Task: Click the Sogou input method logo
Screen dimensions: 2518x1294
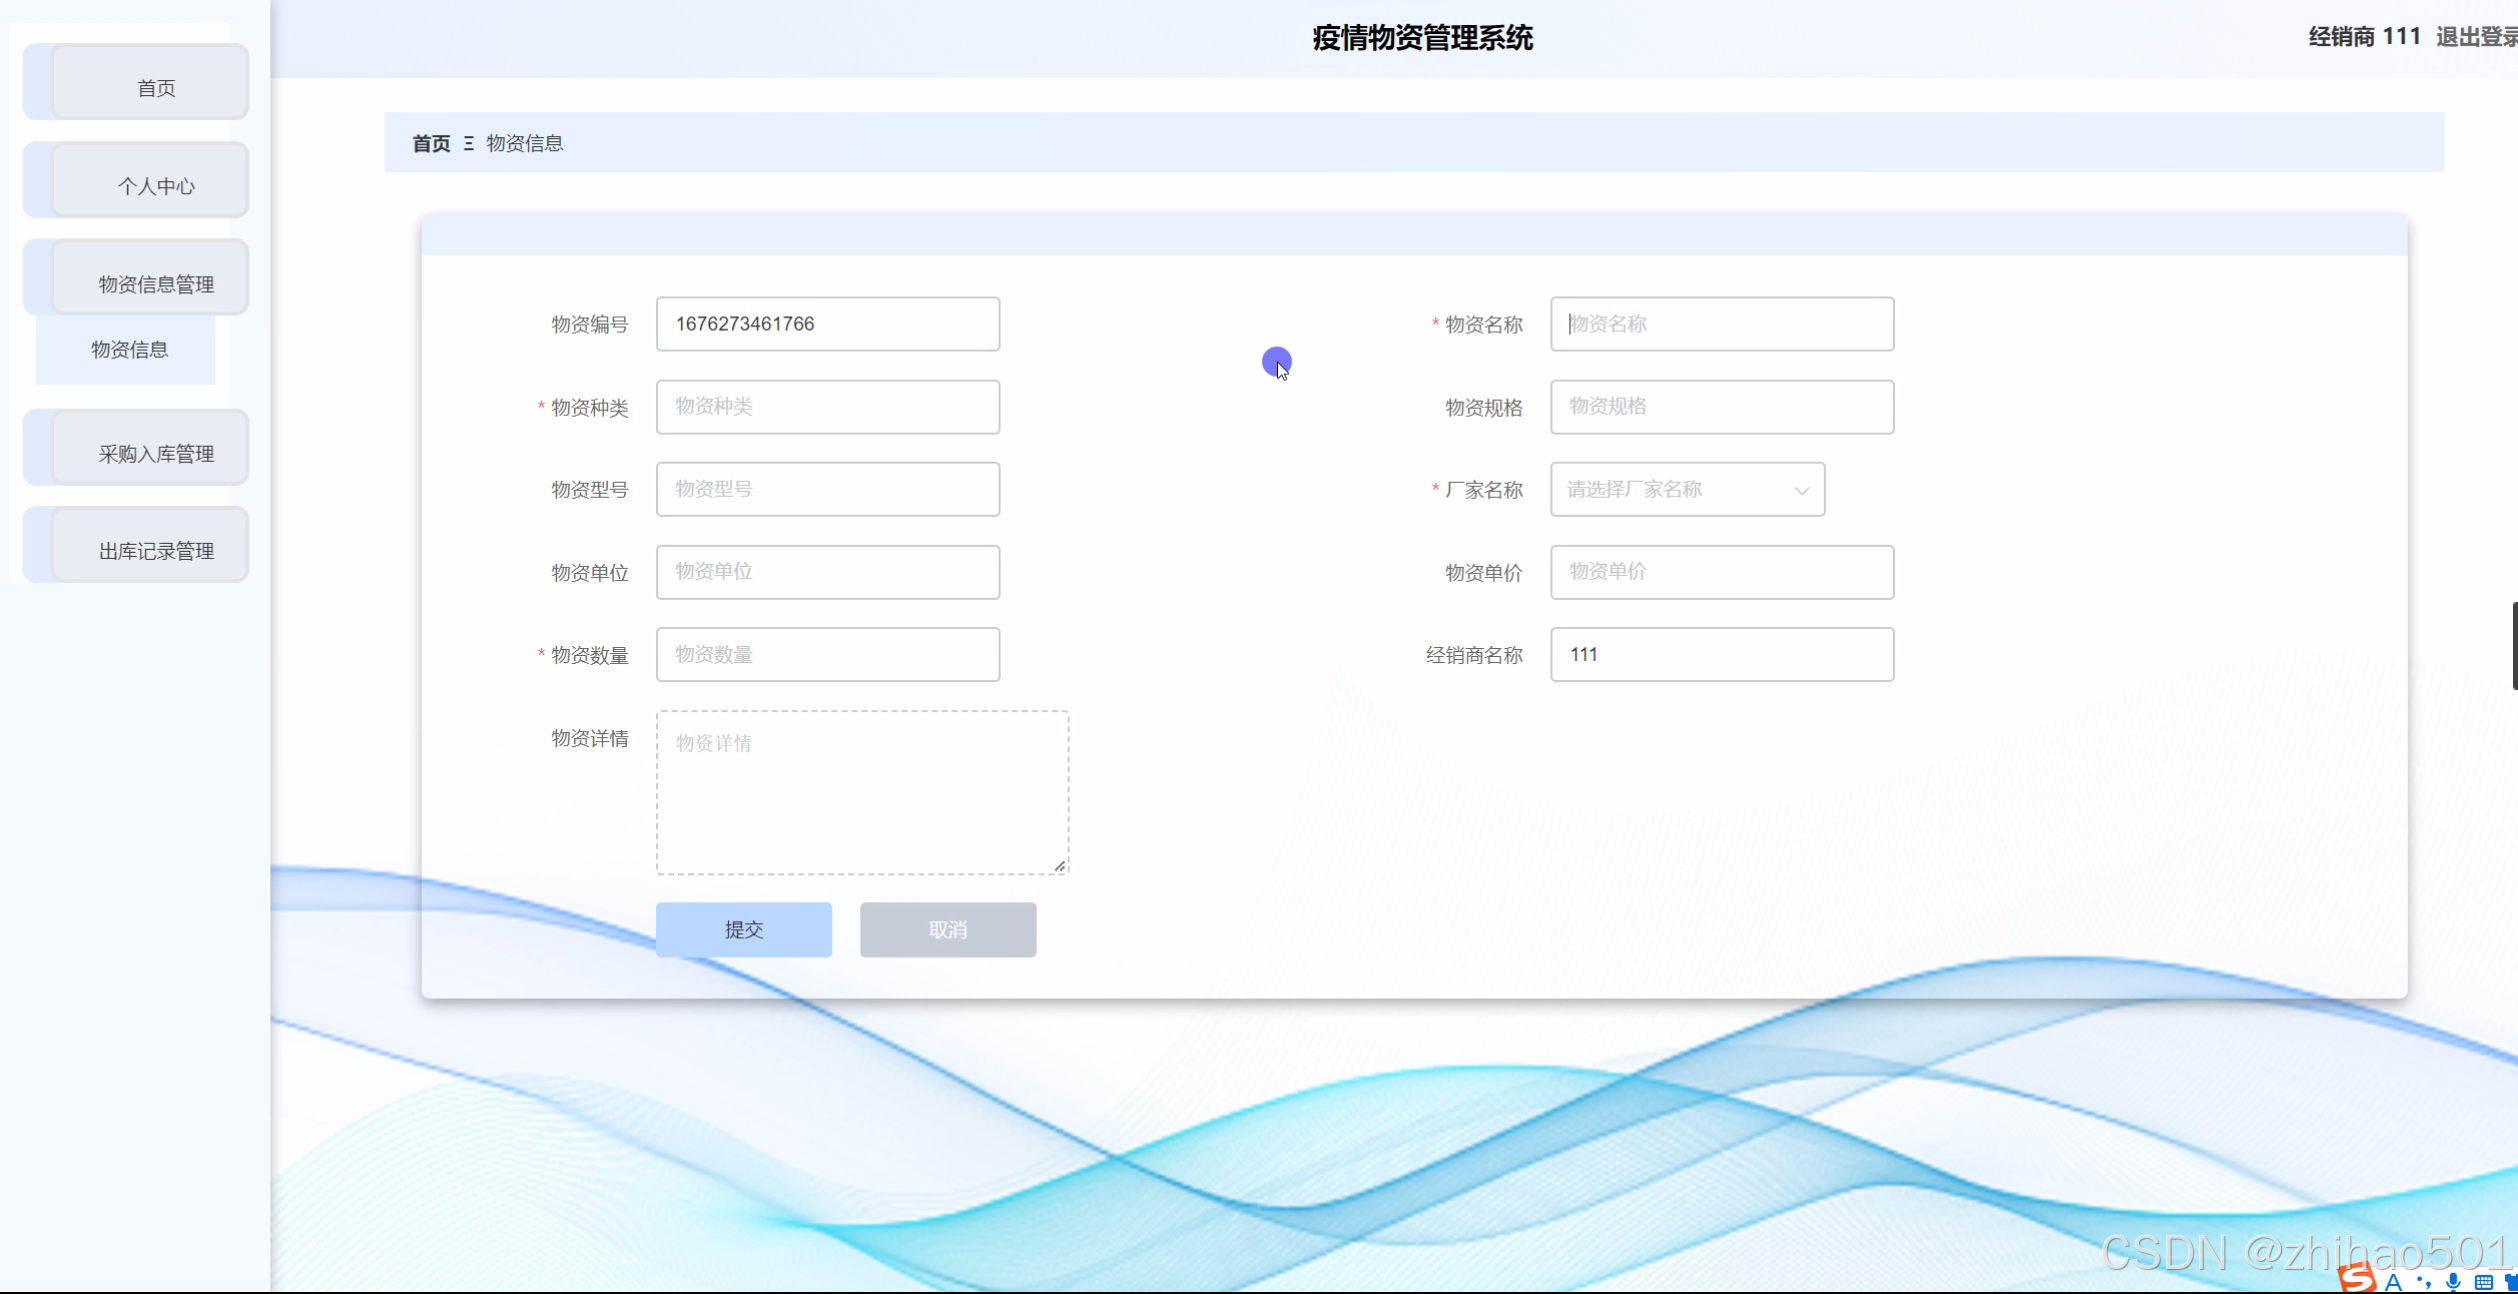Action: point(2357,1279)
